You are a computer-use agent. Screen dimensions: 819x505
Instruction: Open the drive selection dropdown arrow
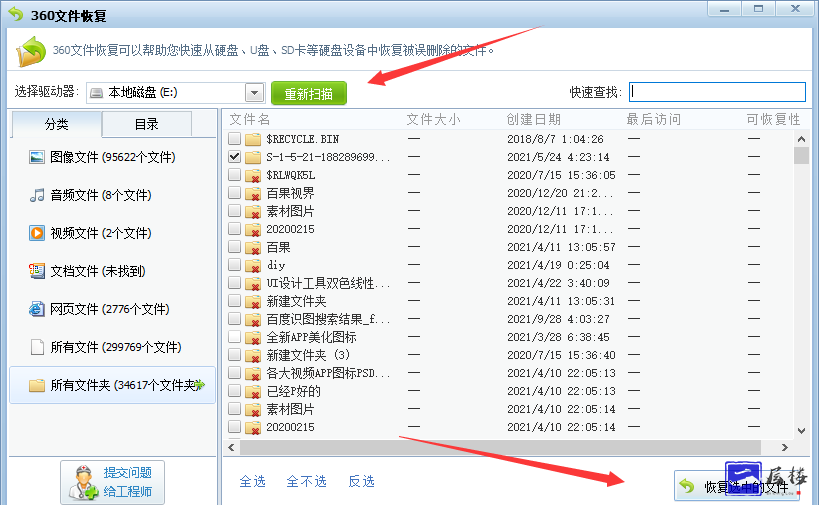pyautogui.click(x=255, y=93)
